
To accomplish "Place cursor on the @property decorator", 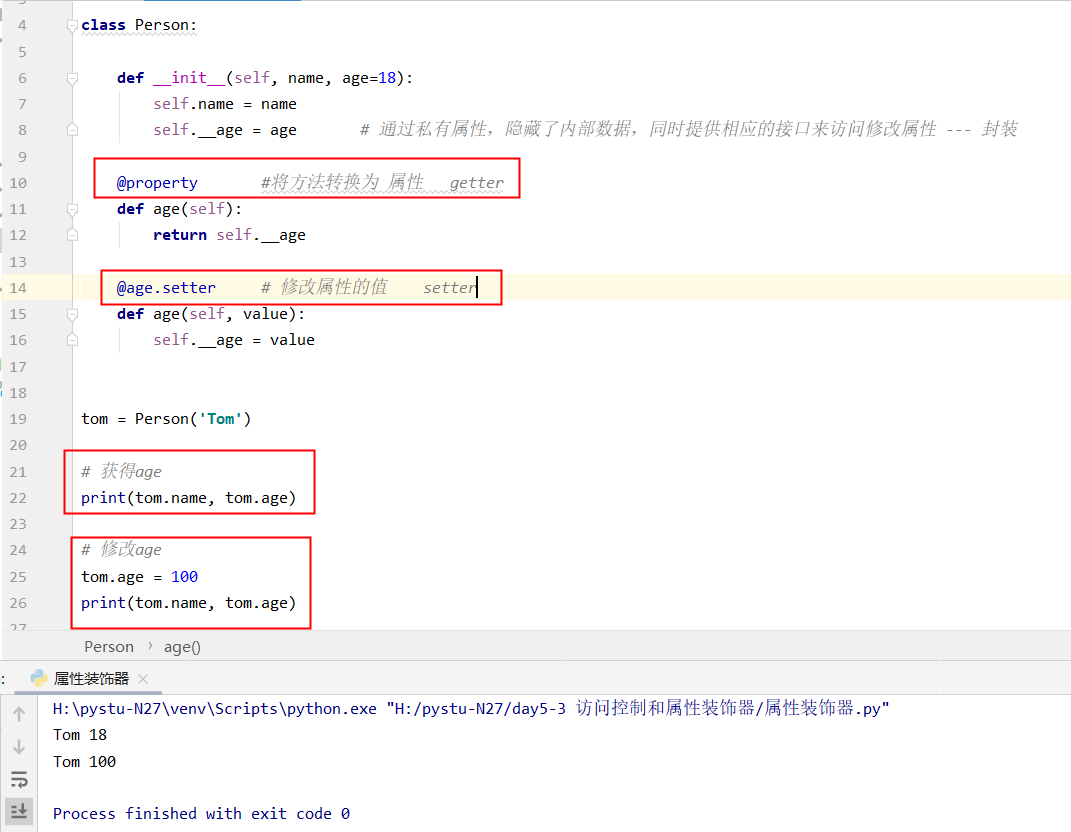I will (x=157, y=183).
